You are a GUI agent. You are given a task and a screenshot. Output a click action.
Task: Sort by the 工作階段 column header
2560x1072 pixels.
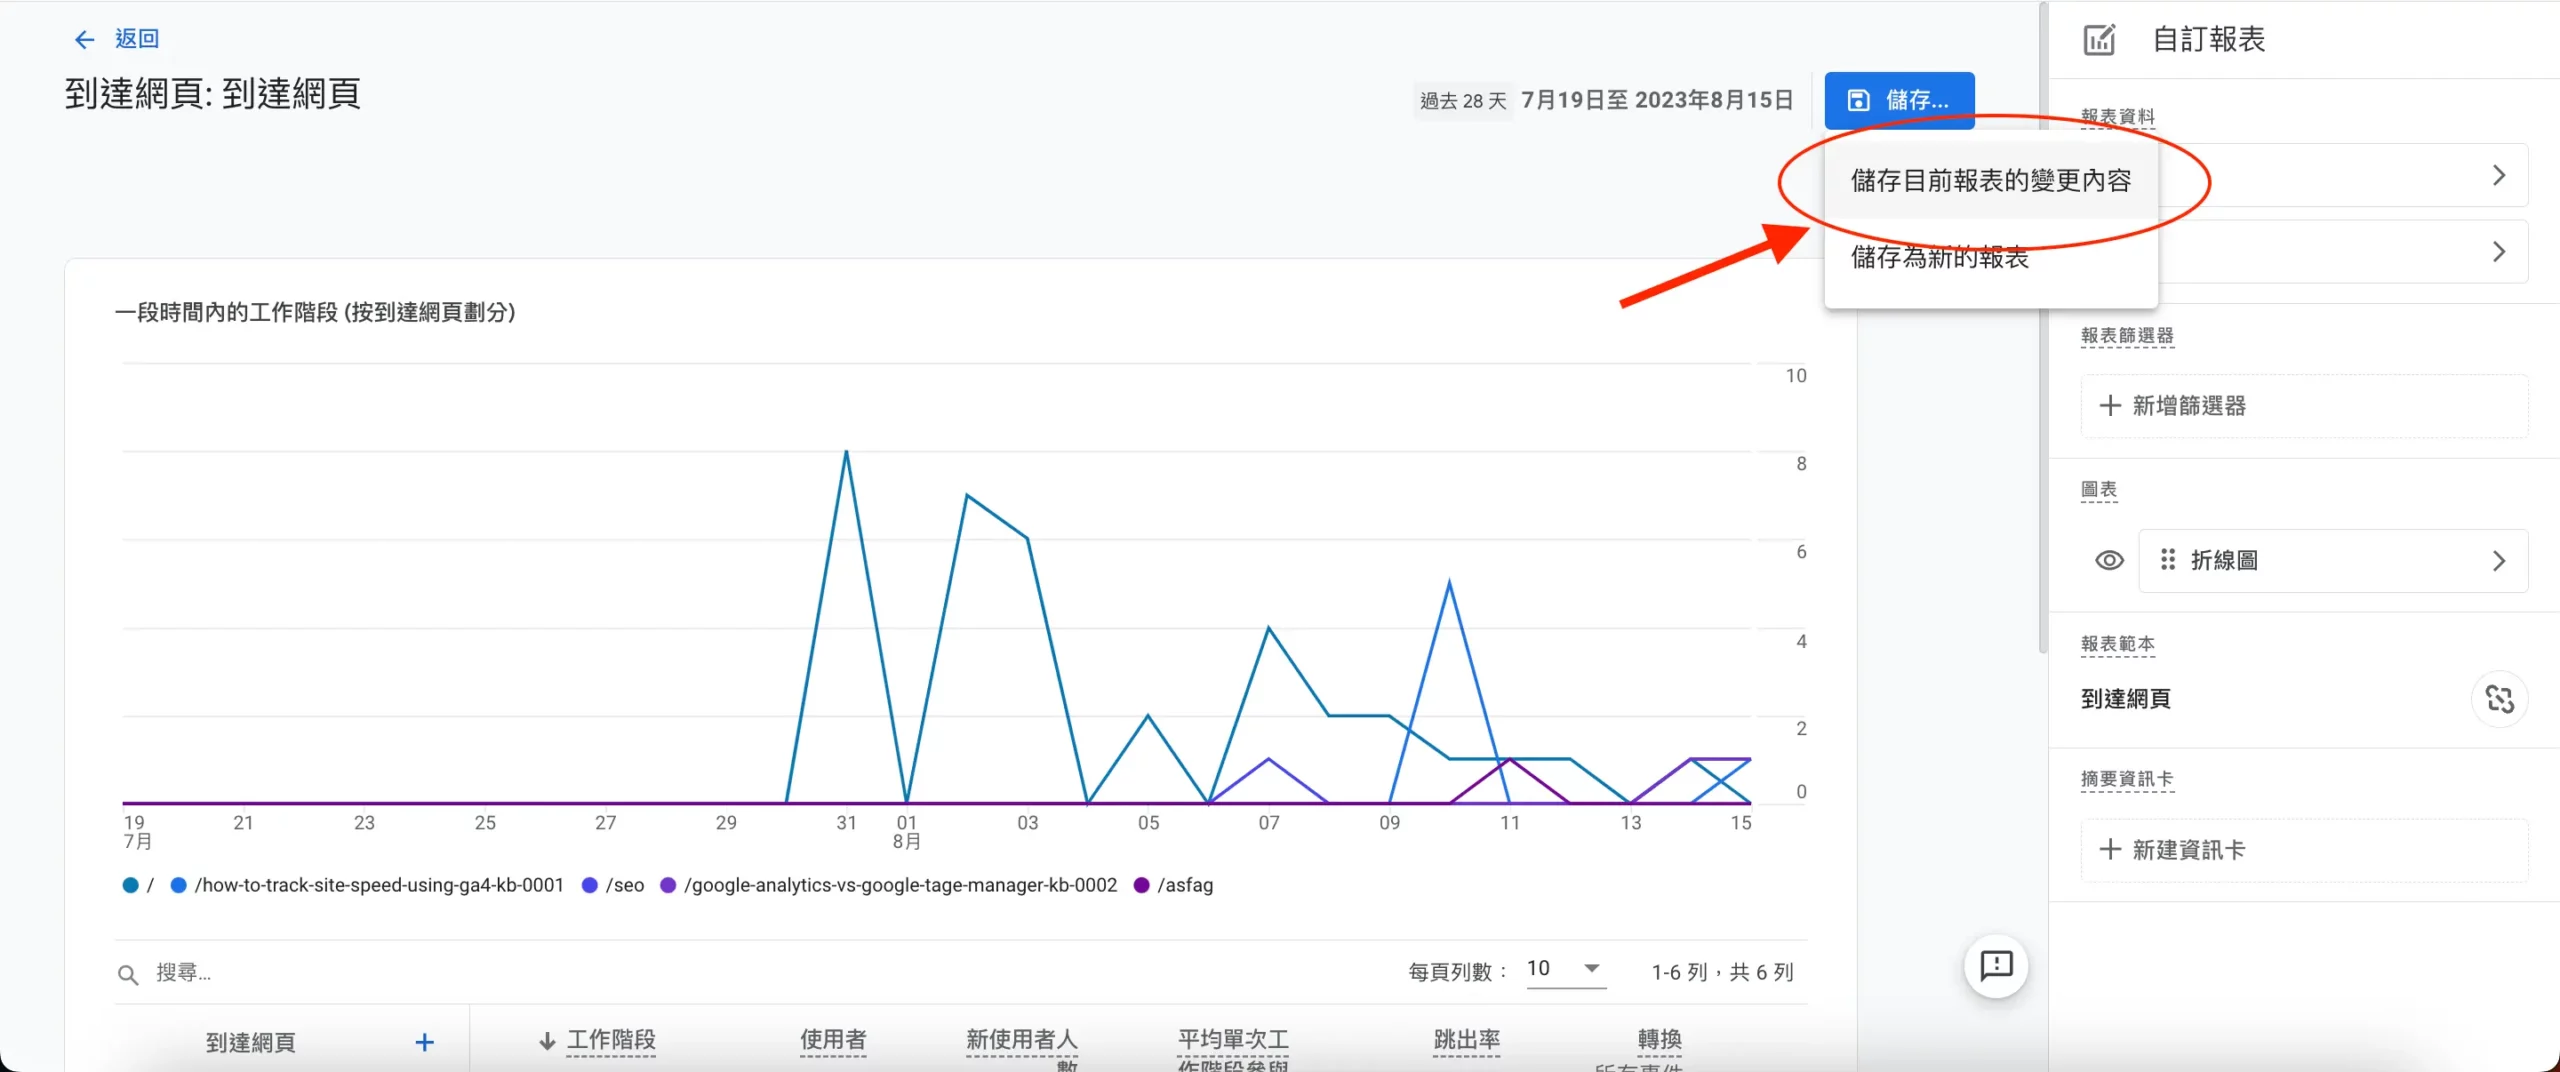610,1040
